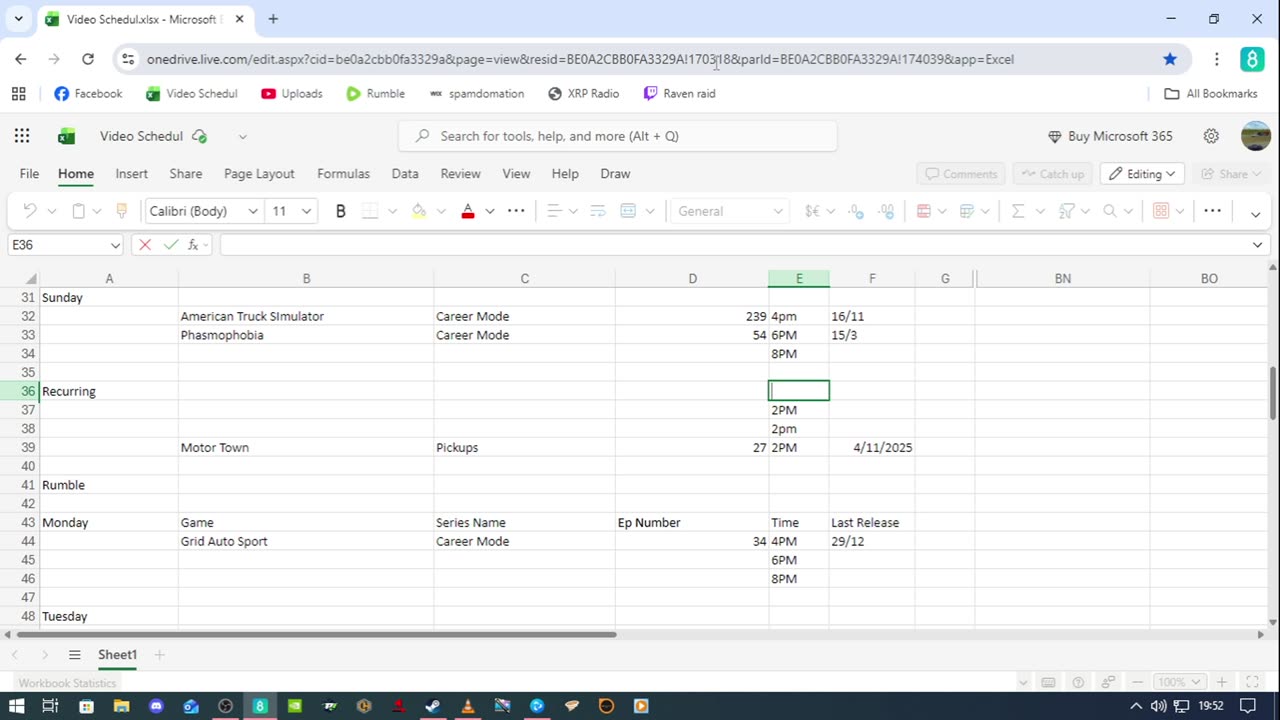Click the Undo icon in the ribbon
This screenshot has height=720, width=1280.
tap(30, 211)
